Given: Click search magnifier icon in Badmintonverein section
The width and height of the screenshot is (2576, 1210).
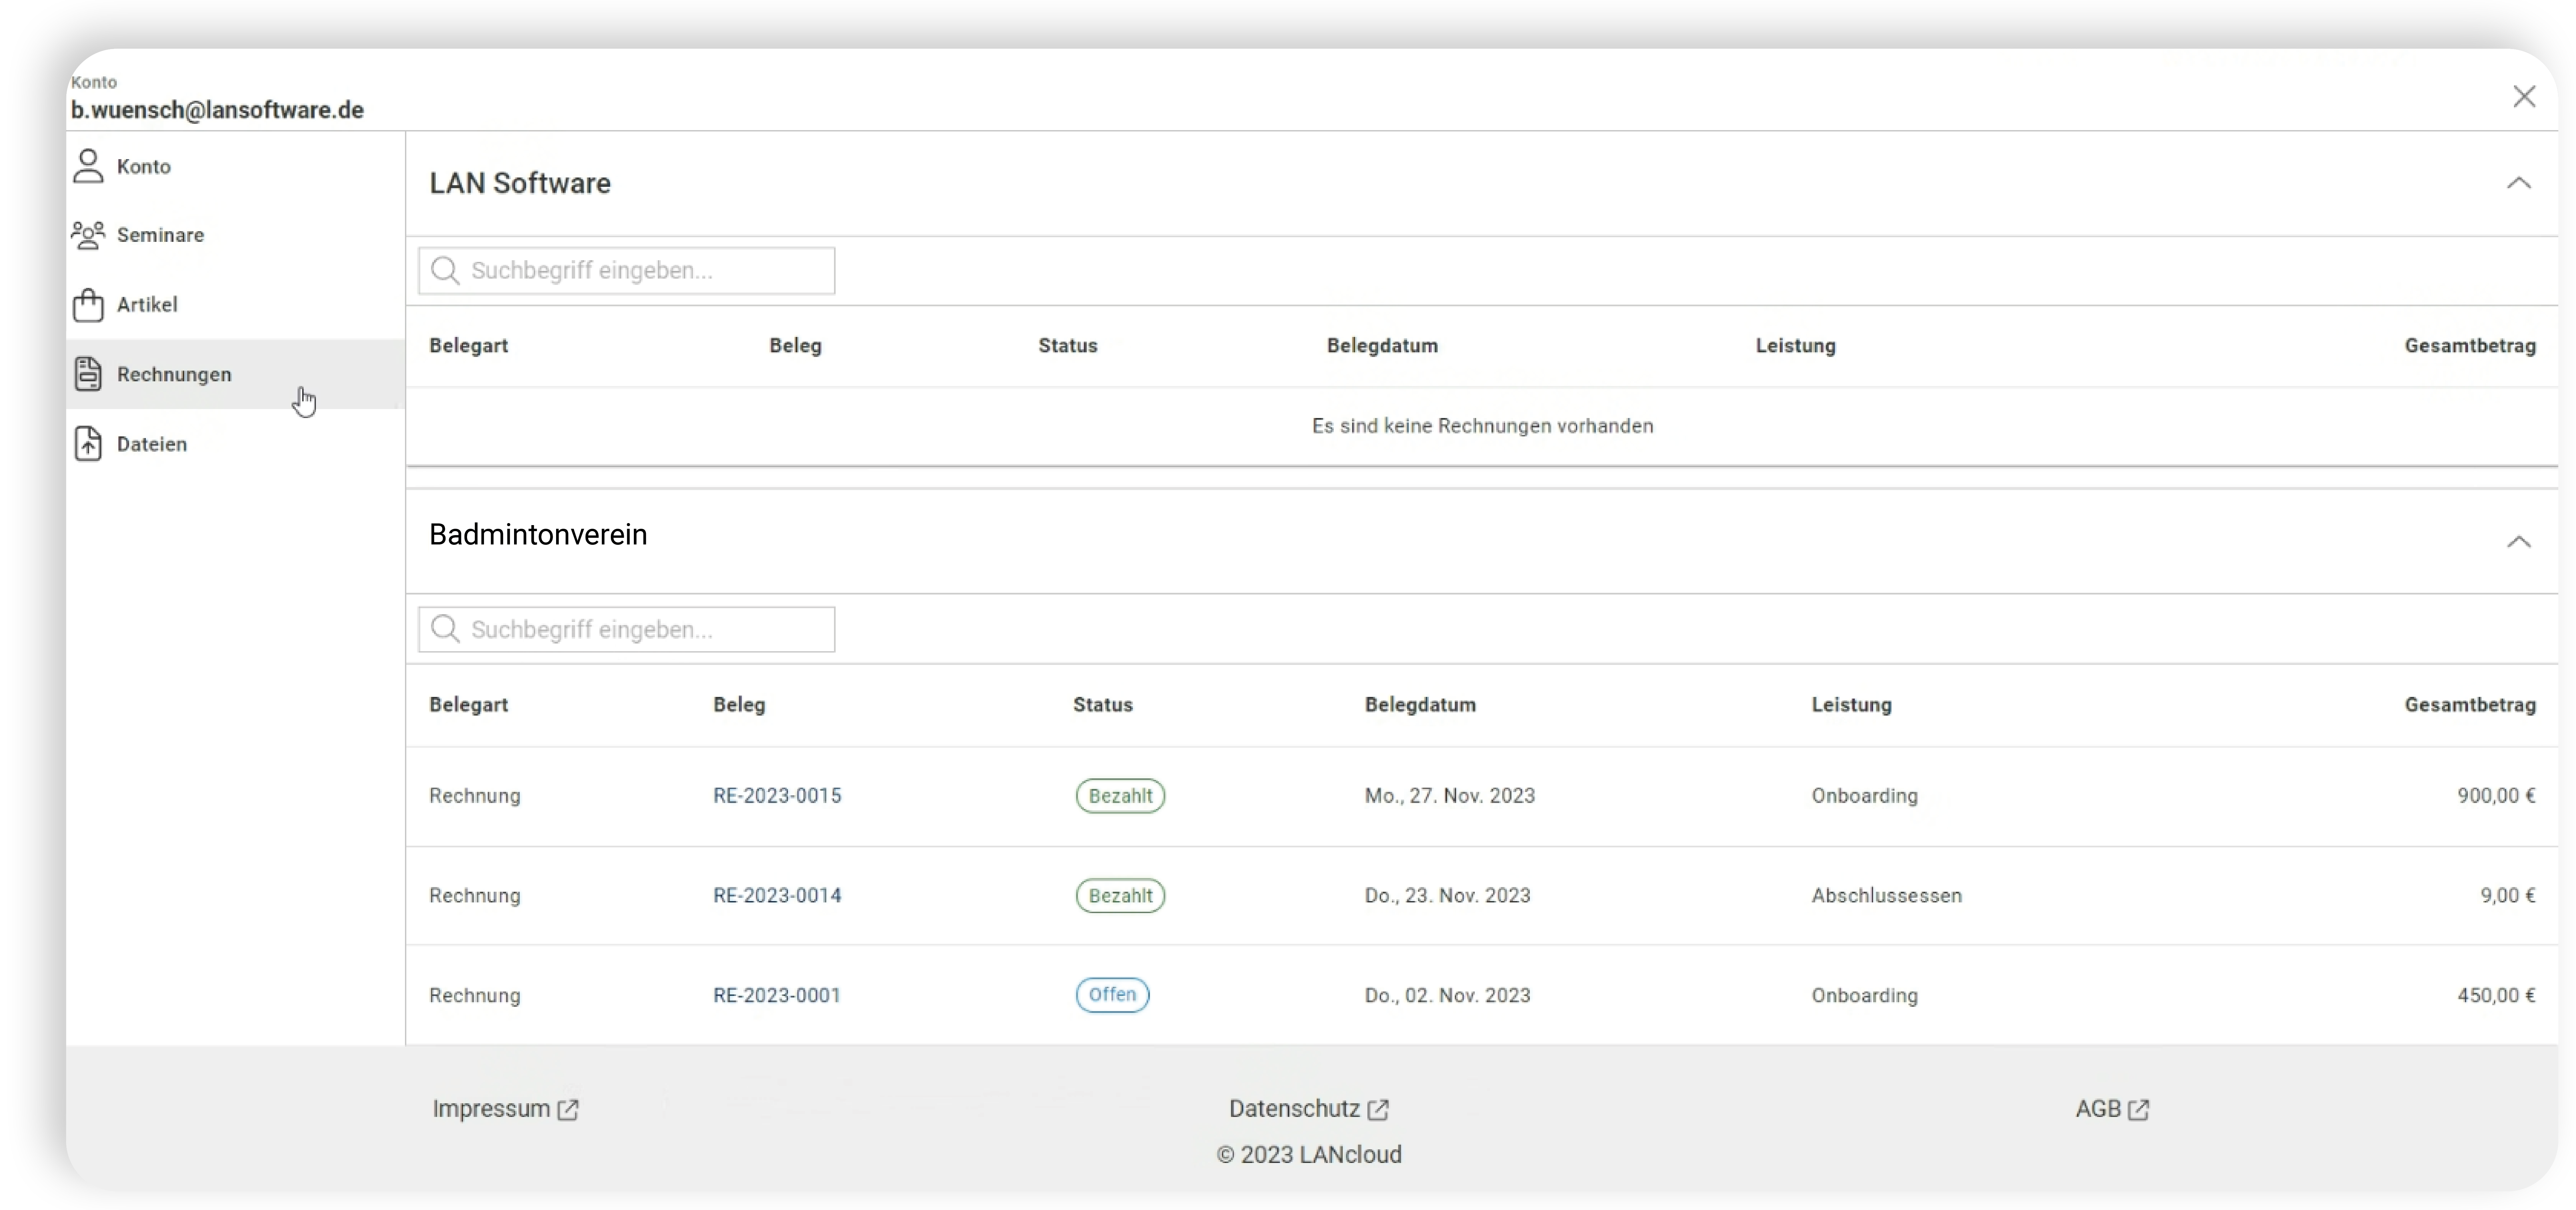Looking at the screenshot, I should pos(445,629).
